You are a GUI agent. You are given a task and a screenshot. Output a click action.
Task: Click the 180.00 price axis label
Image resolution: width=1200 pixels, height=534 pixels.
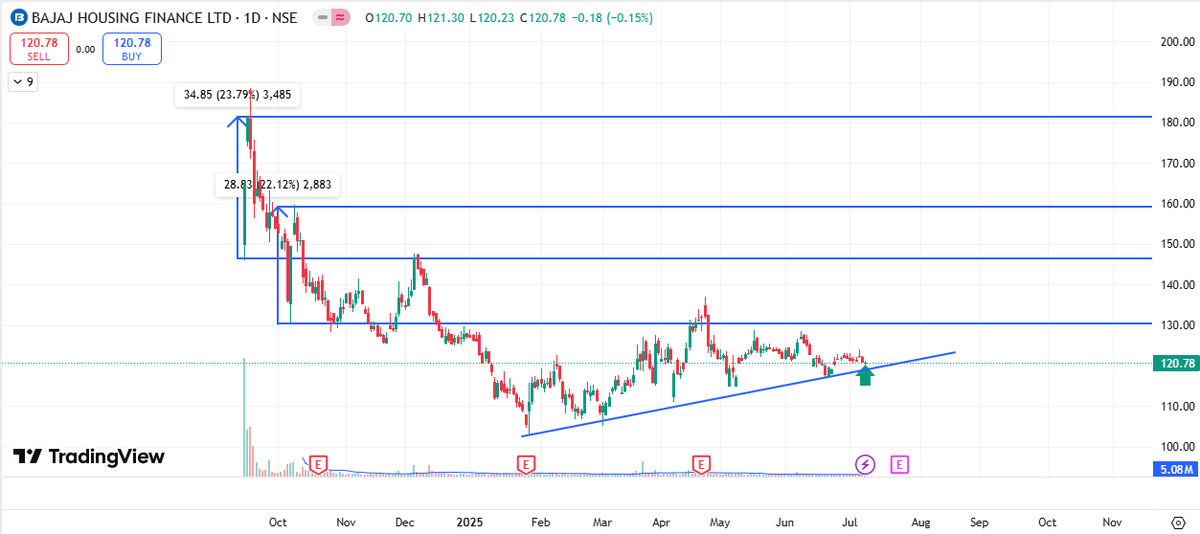(x=1177, y=122)
